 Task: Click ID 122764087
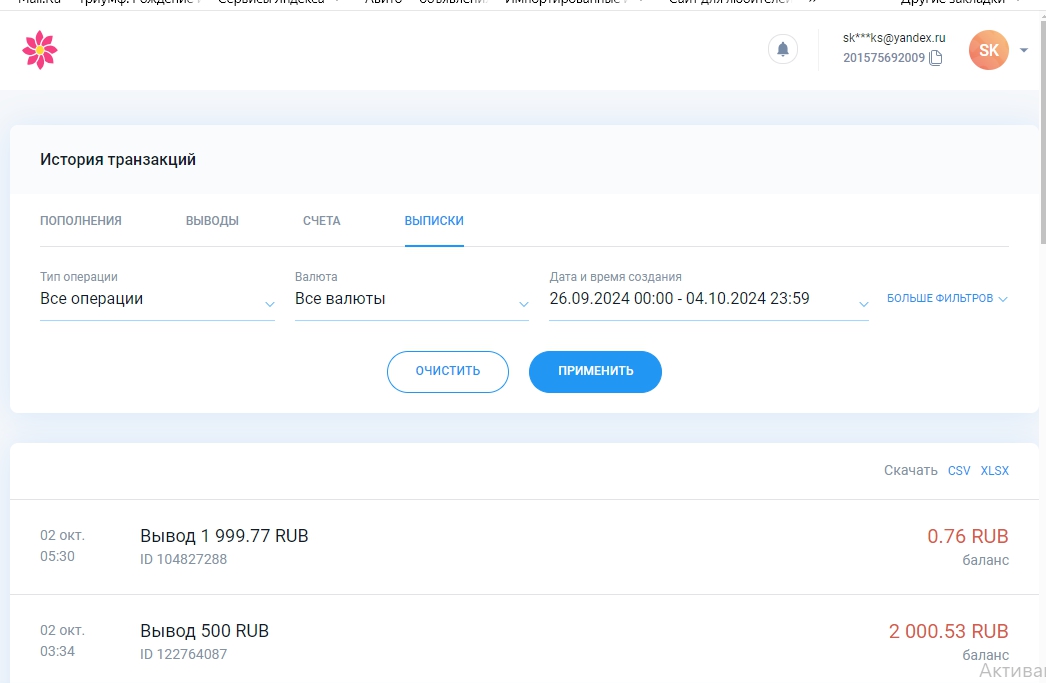[x=183, y=654]
